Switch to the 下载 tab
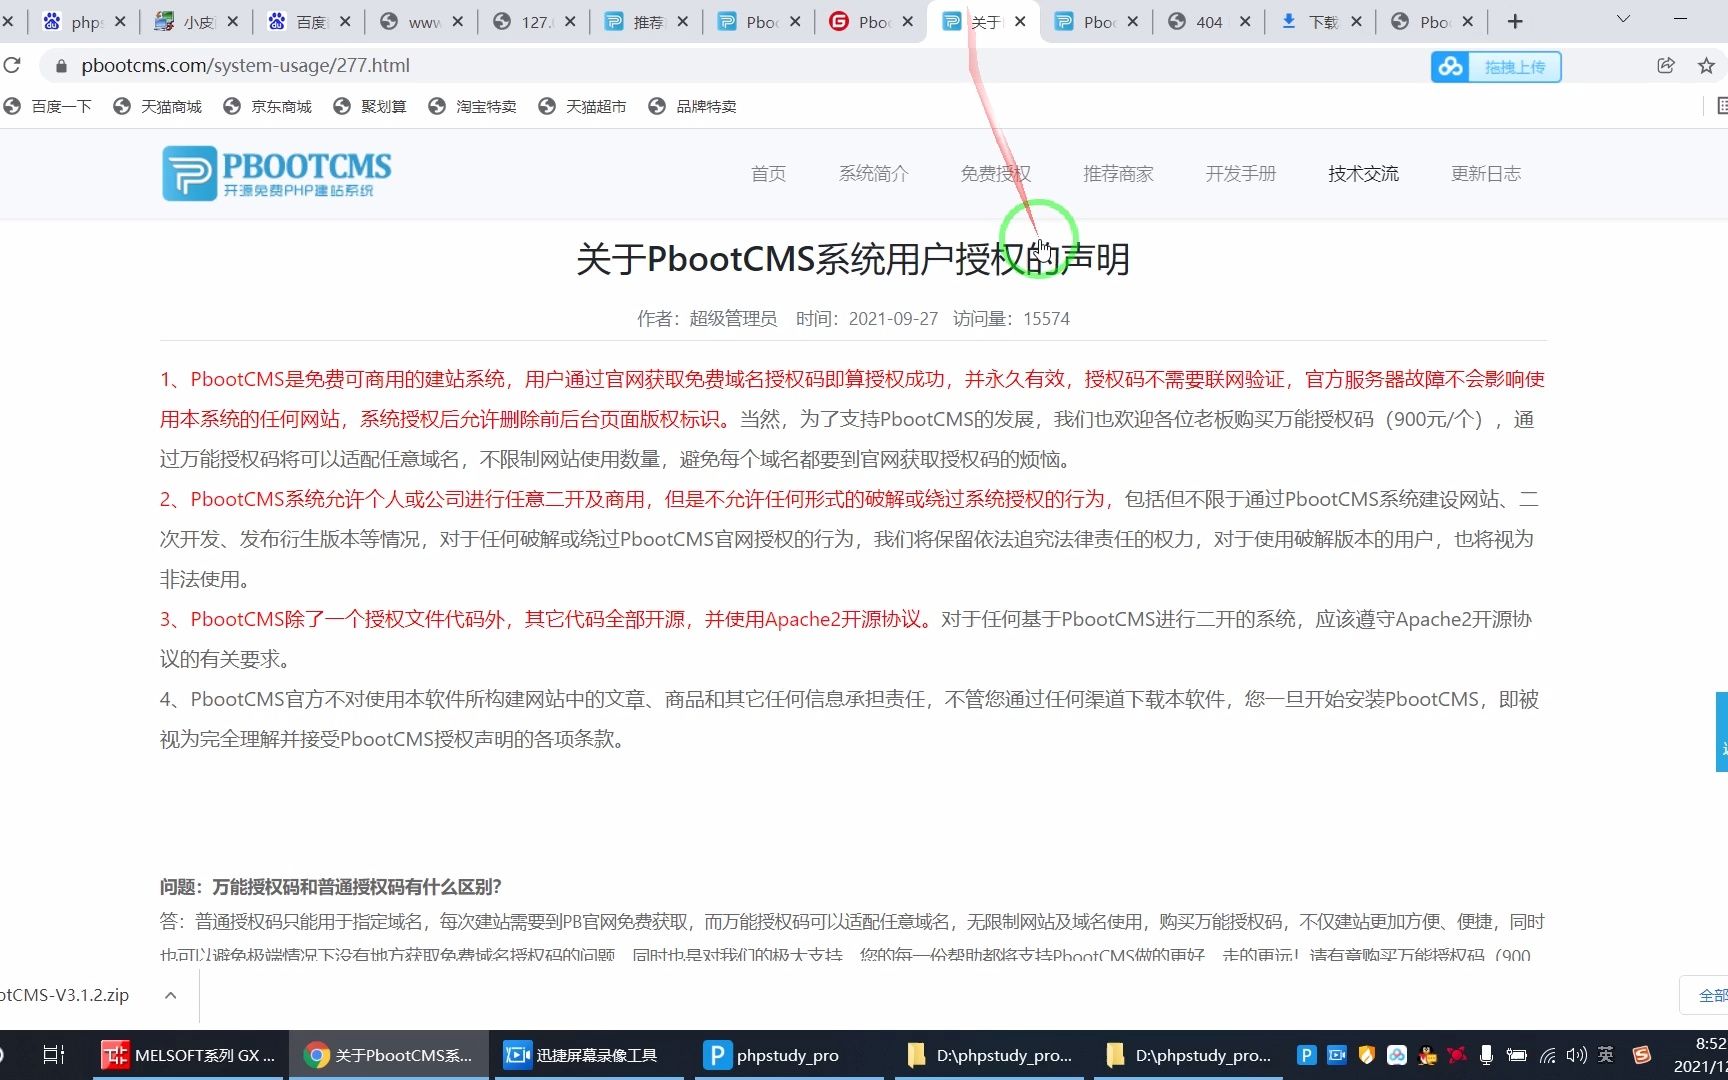1728x1080 pixels. (x=1321, y=21)
